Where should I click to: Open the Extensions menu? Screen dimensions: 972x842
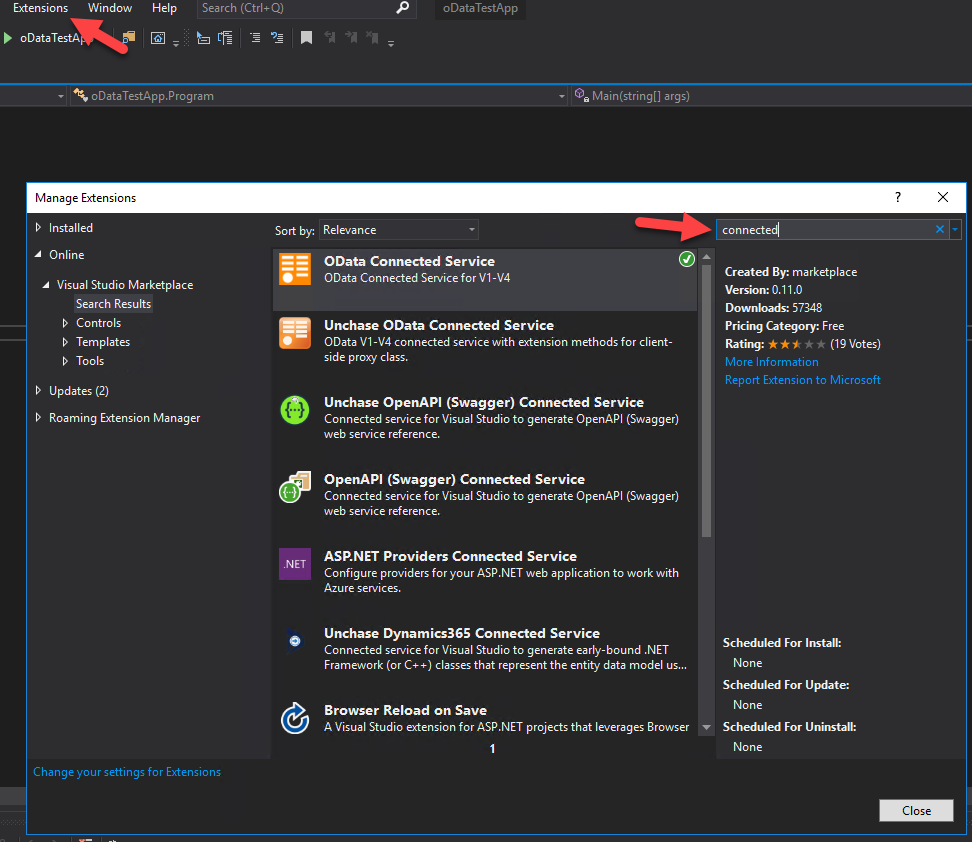(x=40, y=8)
